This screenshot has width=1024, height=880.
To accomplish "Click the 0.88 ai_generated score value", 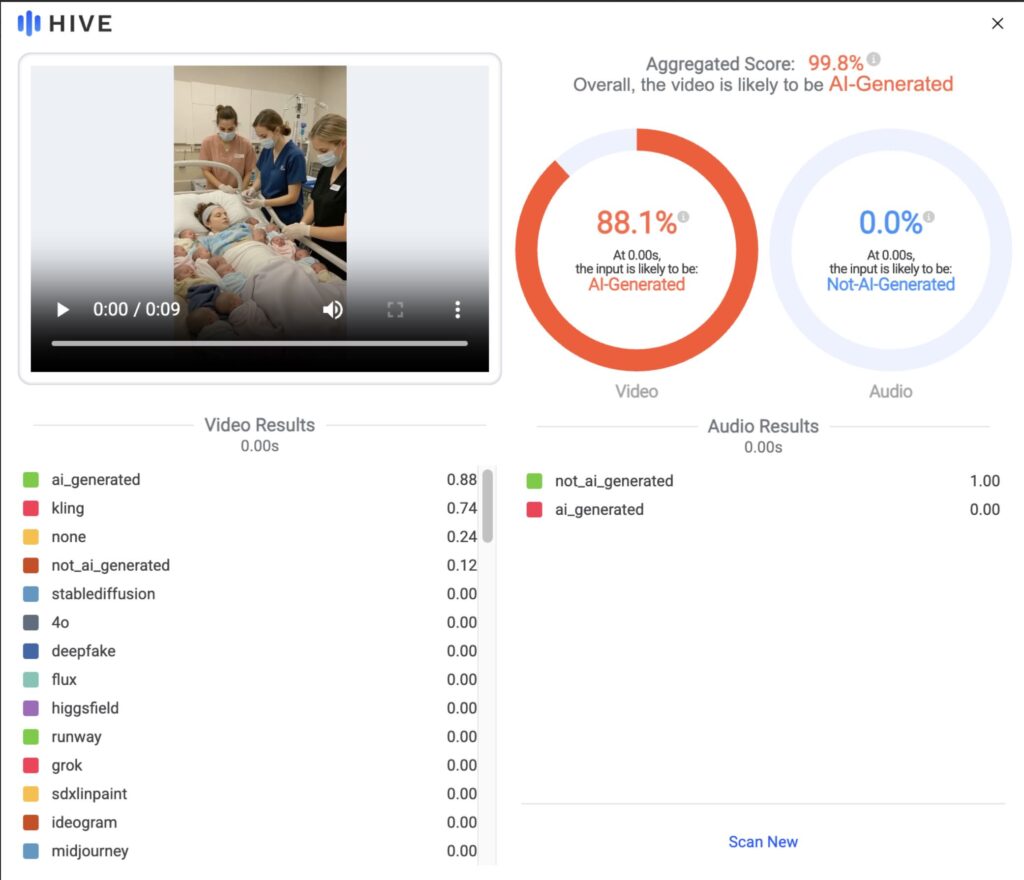I will (462, 480).
